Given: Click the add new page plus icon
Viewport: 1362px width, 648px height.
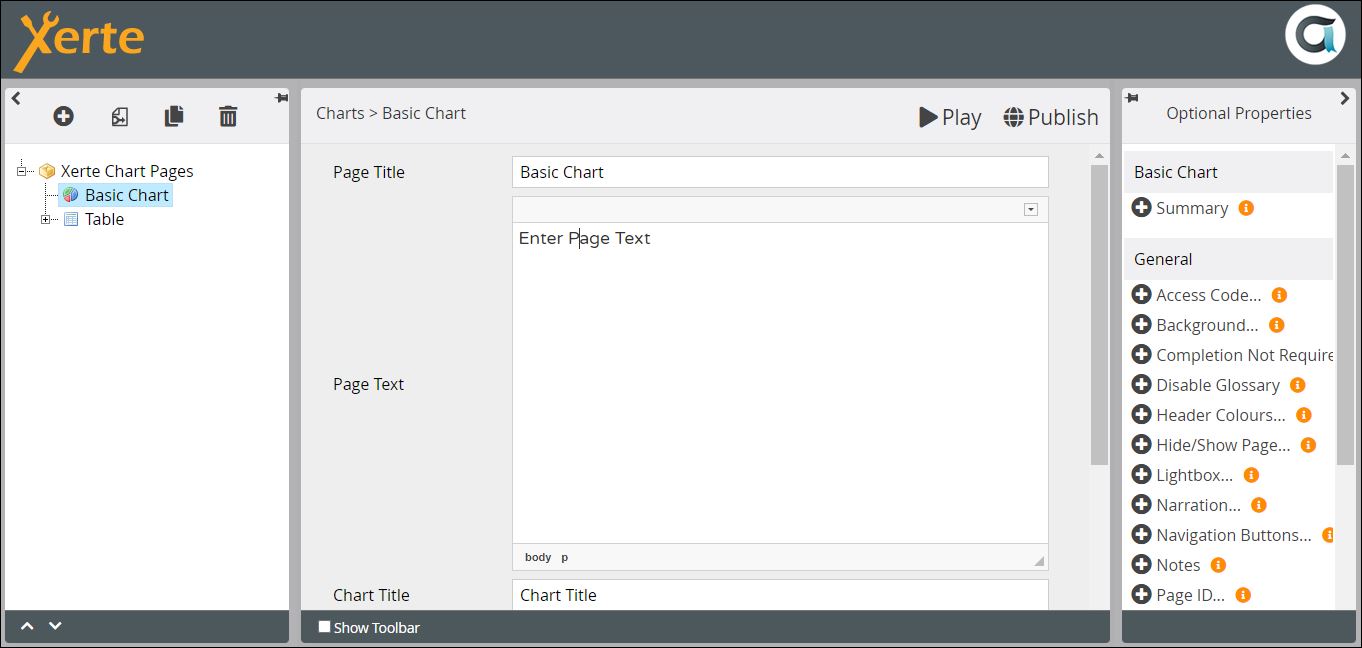Looking at the screenshot, I should tap(63, 117).
